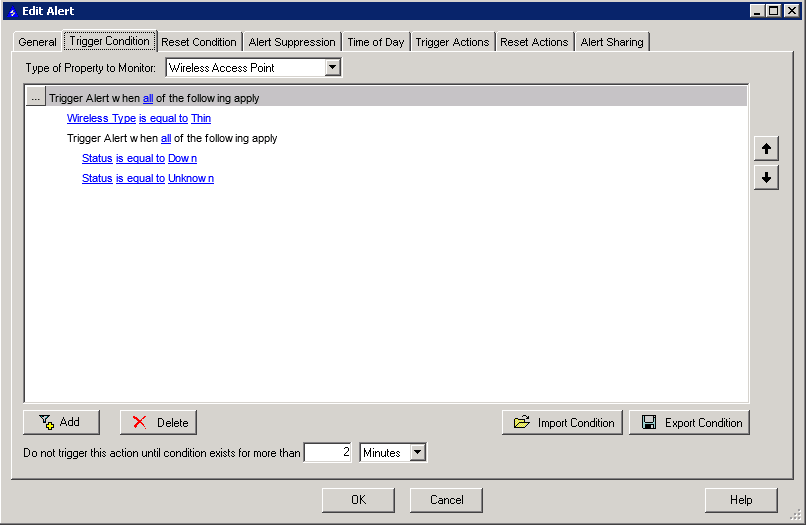The height and width of the screenshot is (525, 806).
Task: Move condition up with arrow button
Action: click(766, 149)
